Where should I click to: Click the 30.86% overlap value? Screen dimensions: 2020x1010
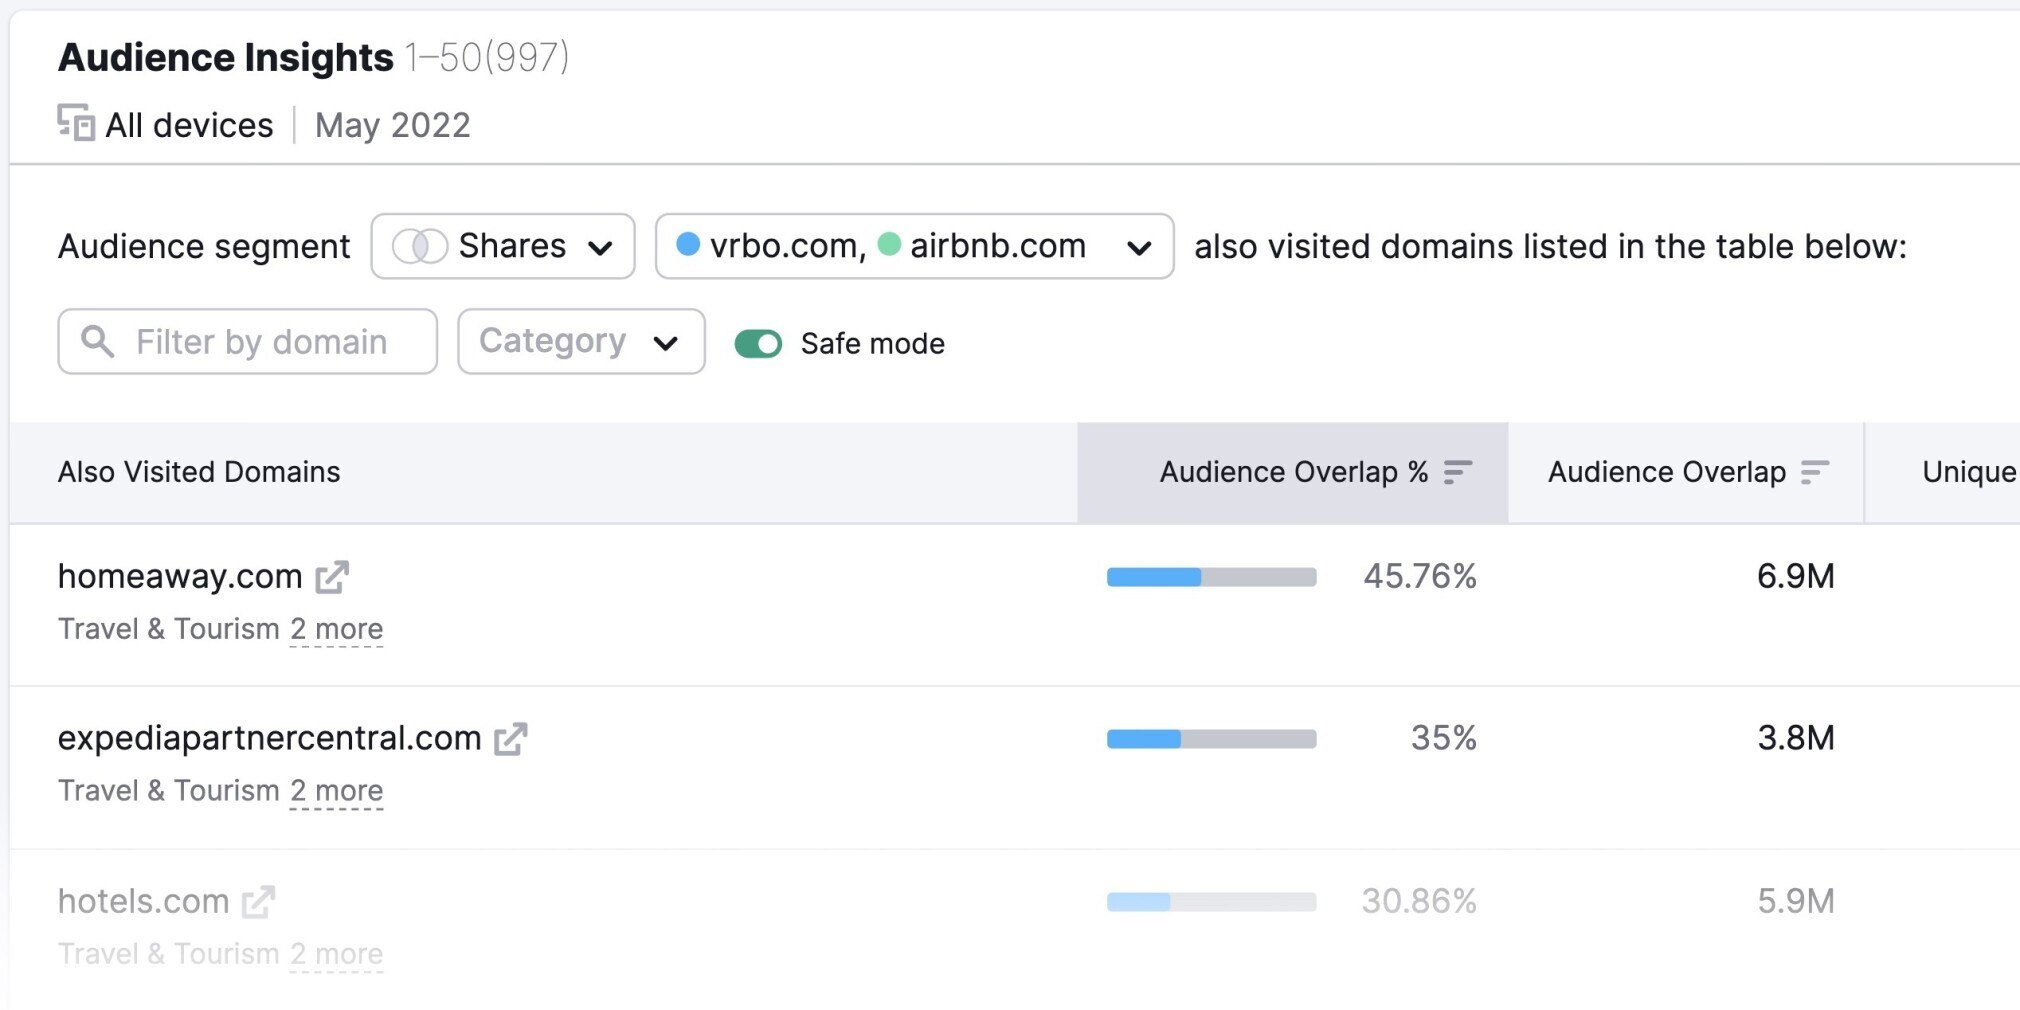pyautogui.click(x=1419, y=901)
